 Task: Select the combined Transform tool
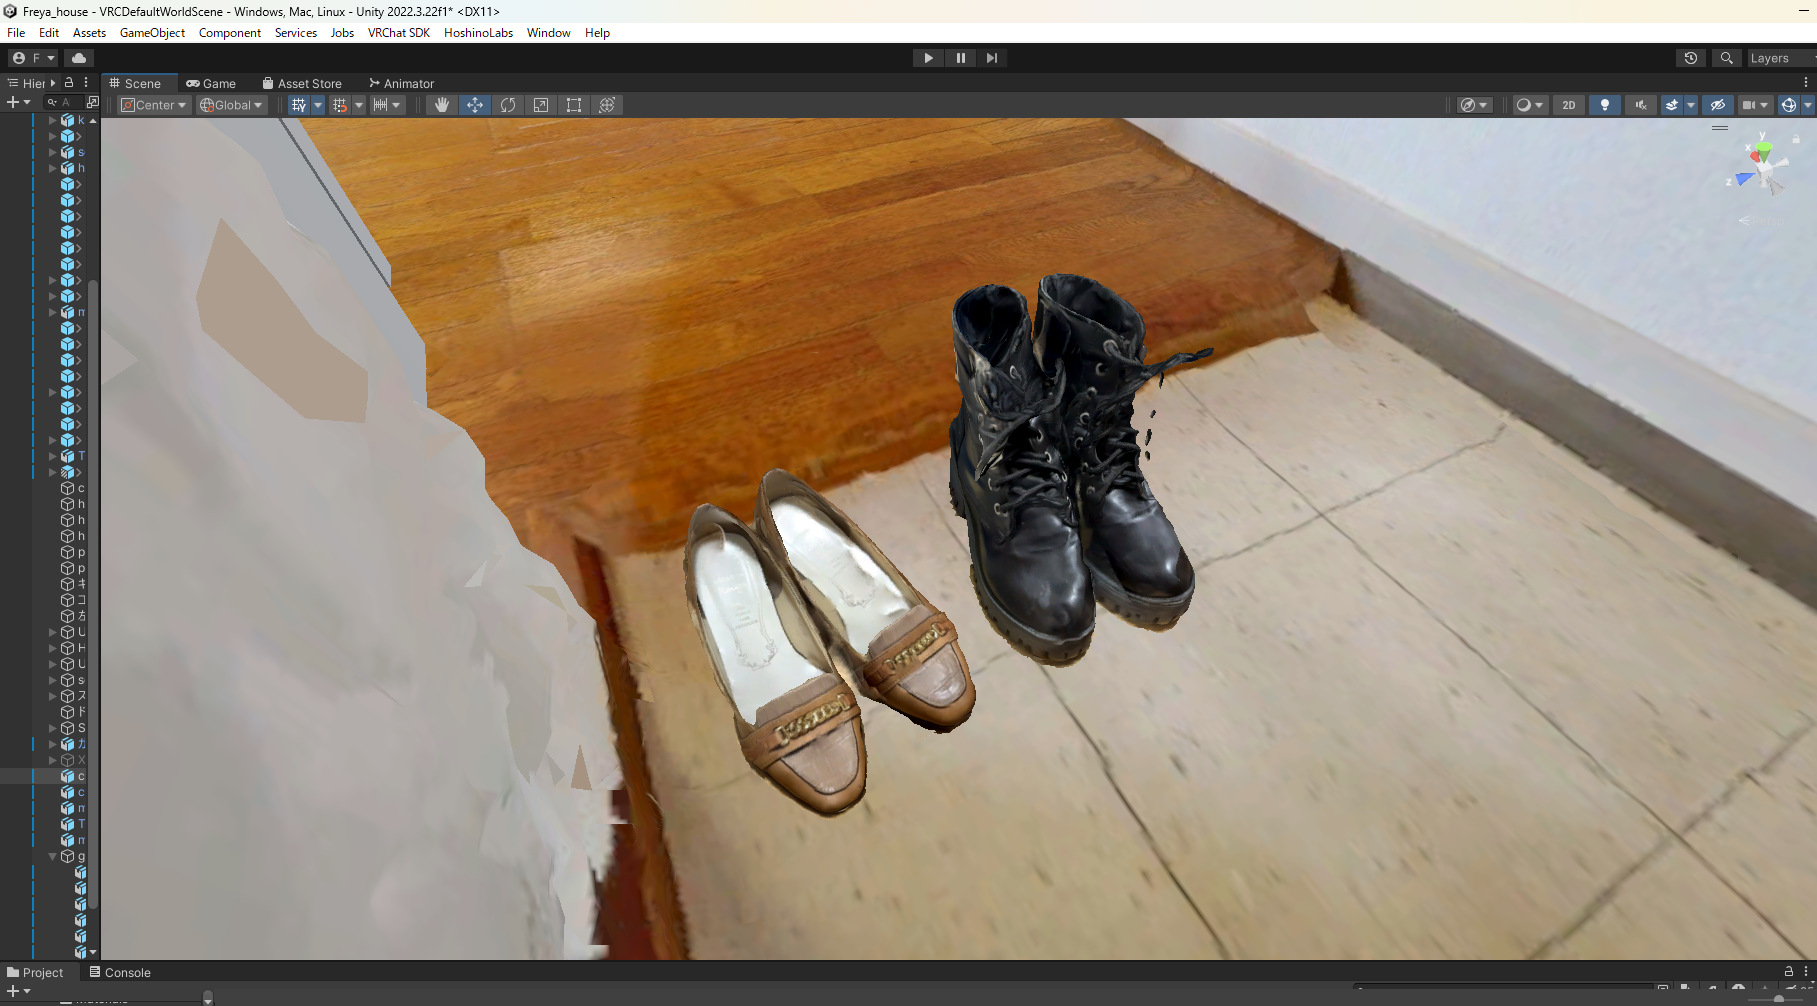click(607, 105)
